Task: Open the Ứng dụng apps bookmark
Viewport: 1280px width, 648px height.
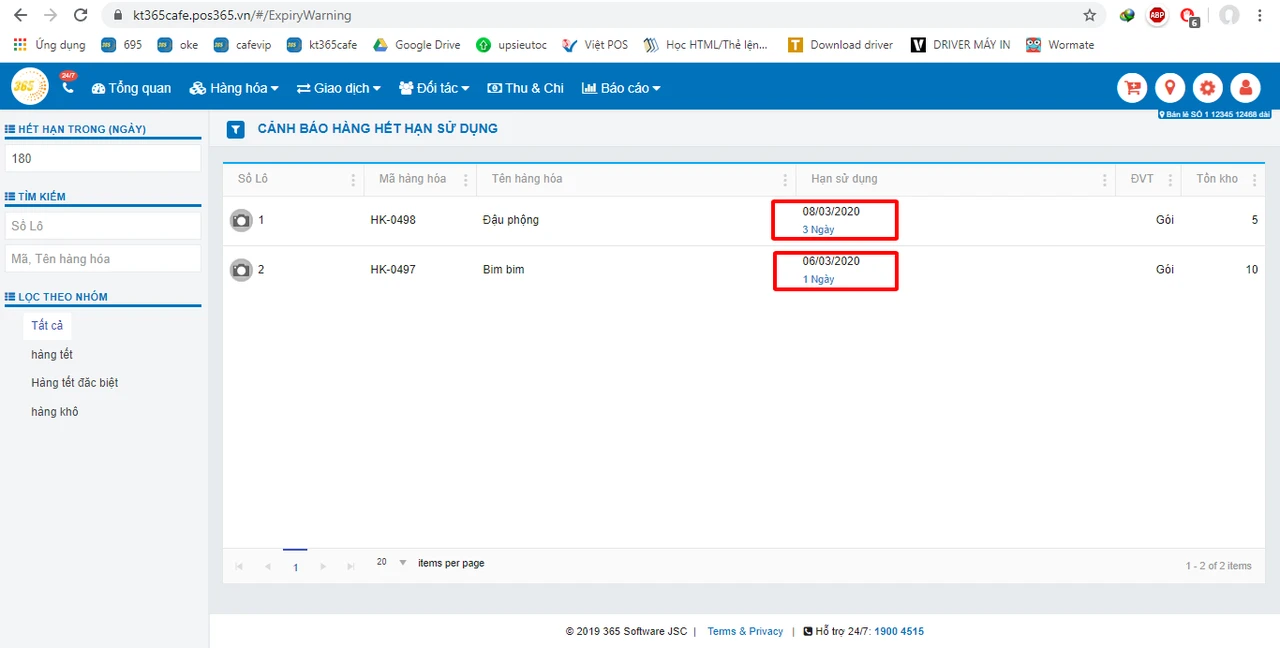Action: (49, 45)
